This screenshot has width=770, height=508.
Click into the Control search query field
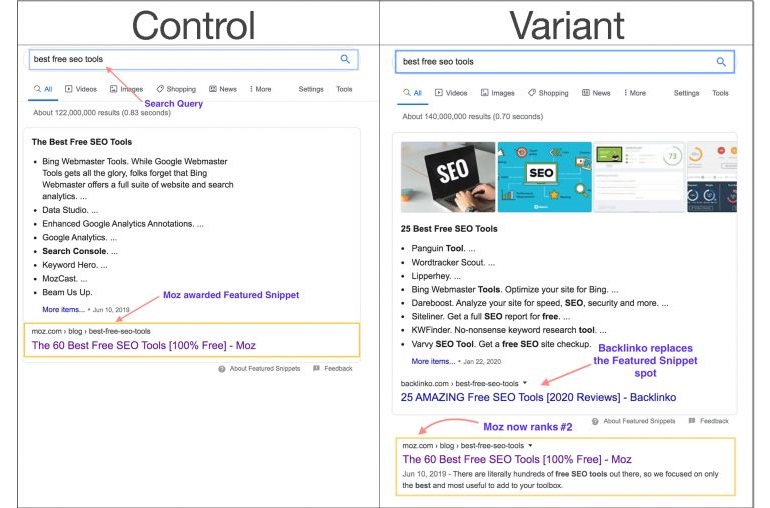click(180, 60)
